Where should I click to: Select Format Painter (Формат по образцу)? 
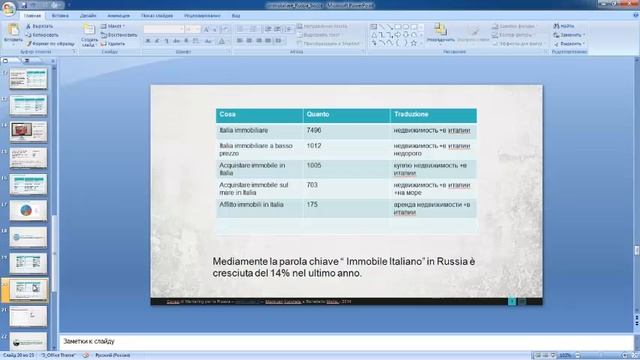pyautogui.click(x=50, y=44)
